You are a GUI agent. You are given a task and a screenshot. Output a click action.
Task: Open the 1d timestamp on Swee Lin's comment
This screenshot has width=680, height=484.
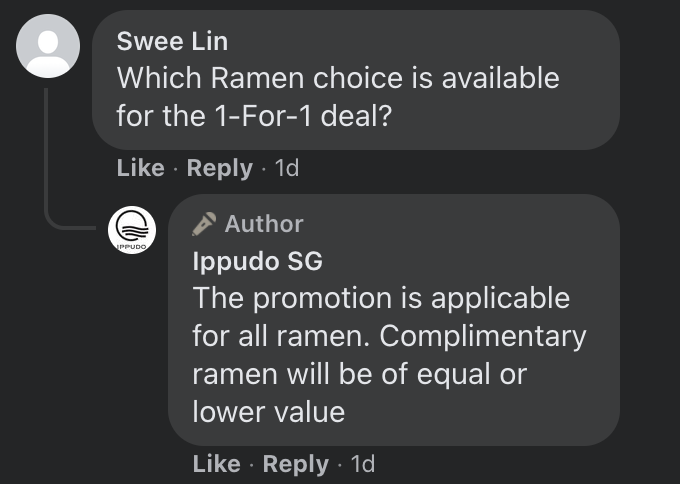coord(286,168)
